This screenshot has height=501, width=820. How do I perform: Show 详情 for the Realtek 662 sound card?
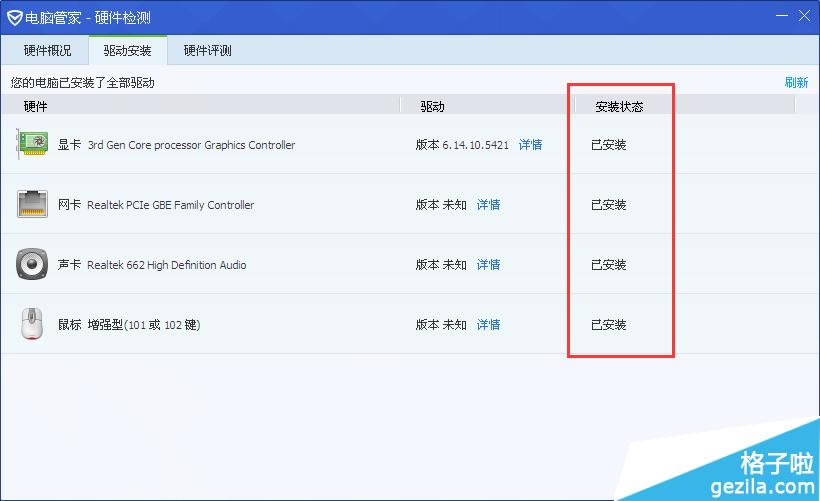(x=488, y=265)
